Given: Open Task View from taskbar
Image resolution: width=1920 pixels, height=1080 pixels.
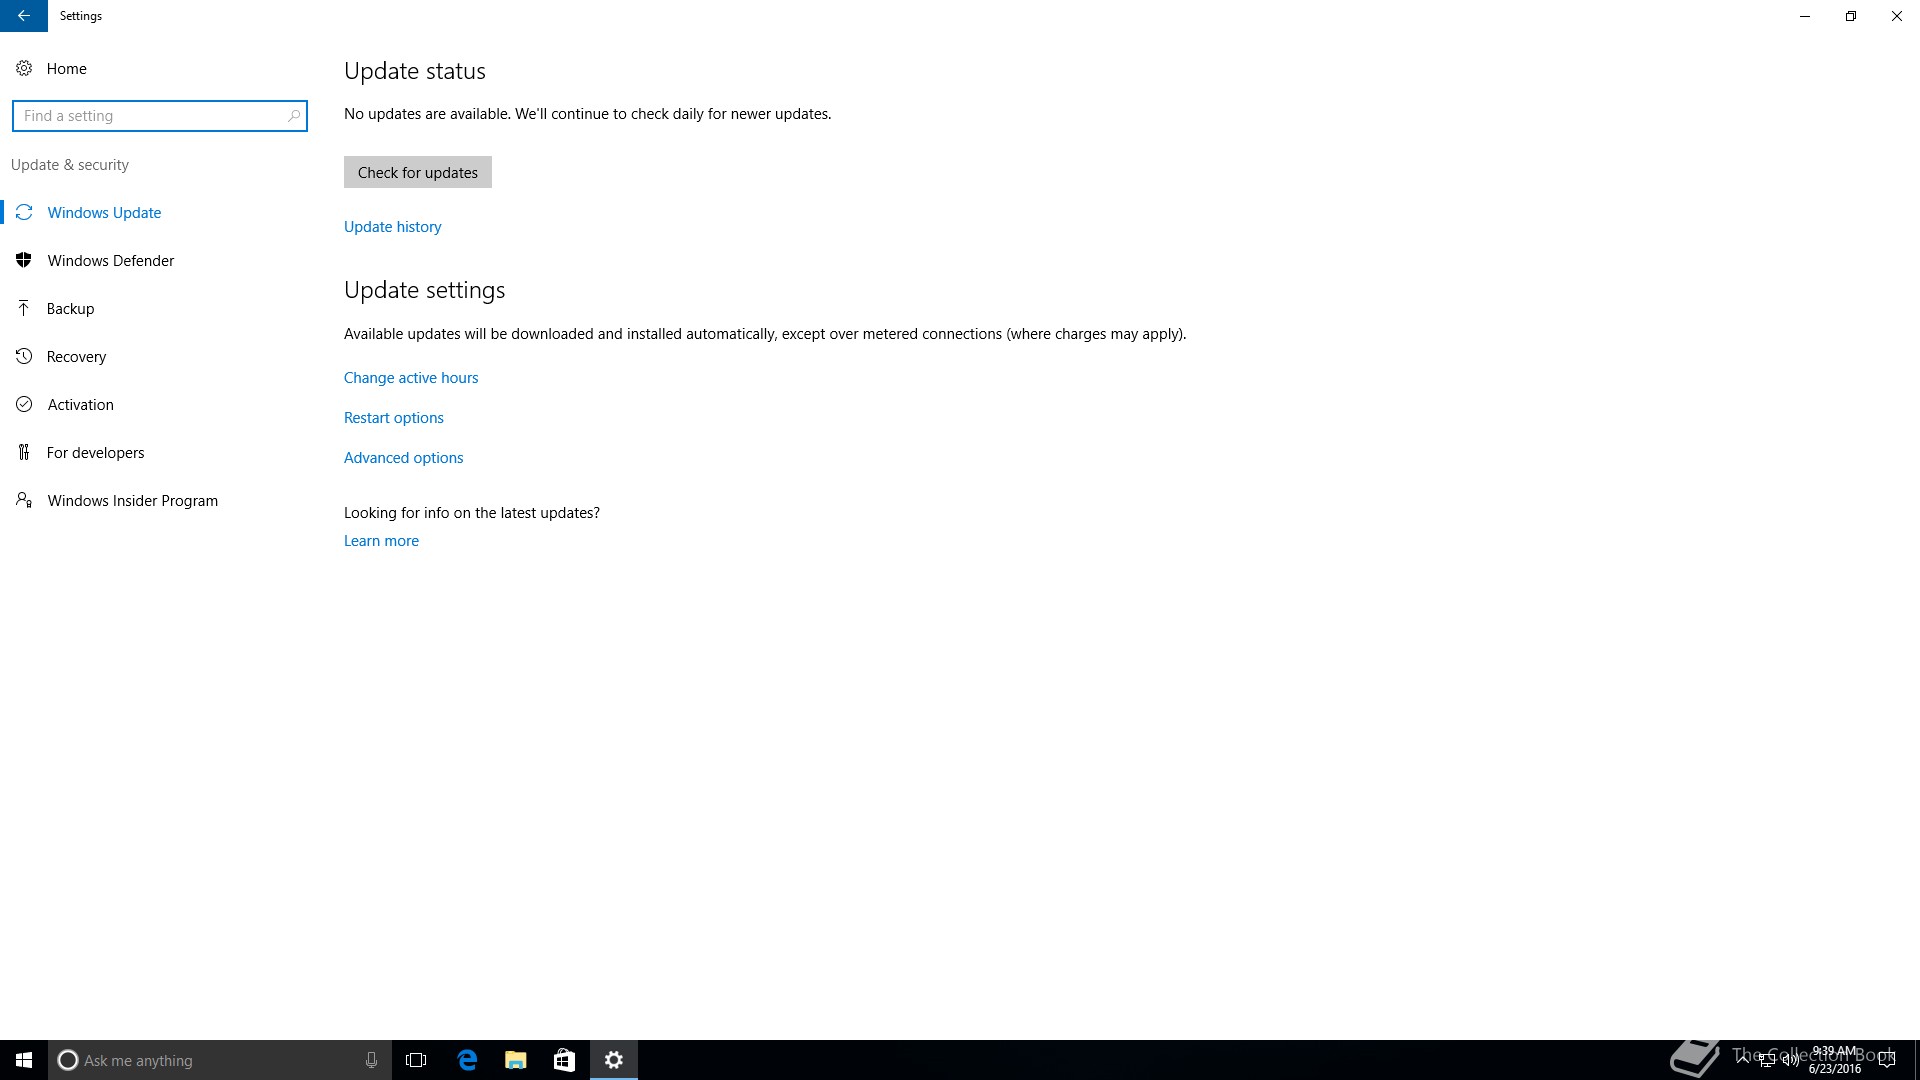Looking at the screenshot, I should point(416,1060).
